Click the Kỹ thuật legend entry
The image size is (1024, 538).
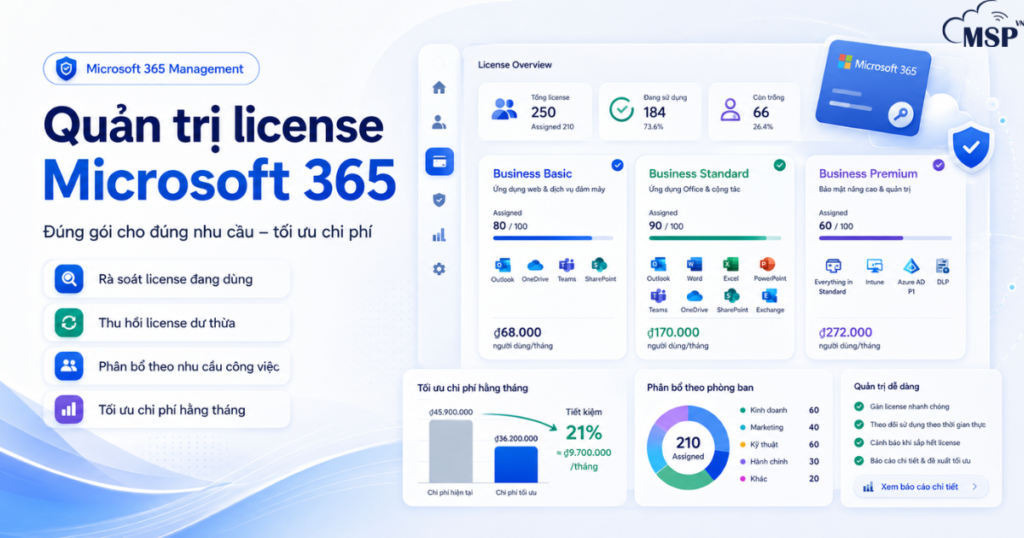pos(779,444)
